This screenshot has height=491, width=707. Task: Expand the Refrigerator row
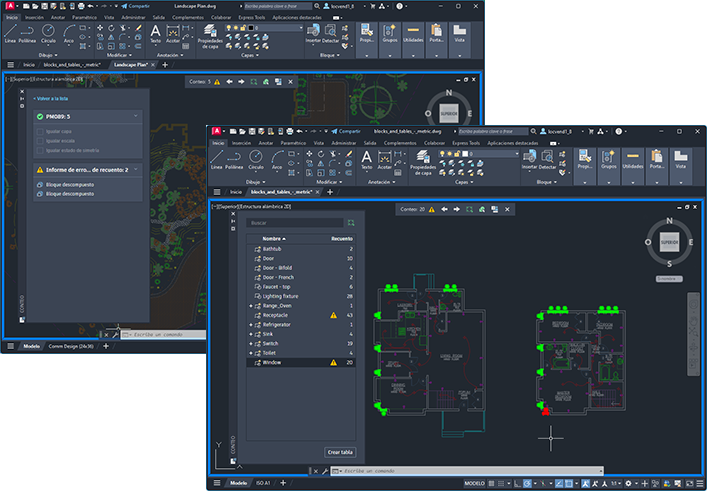click(251, 325)
